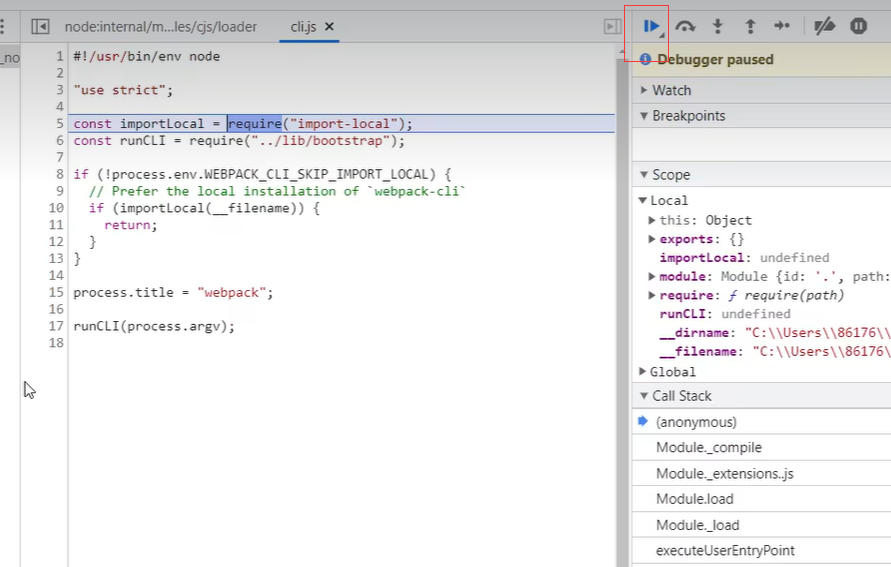
Task: Select Module.load stack frame
Action: pos(761,499)
